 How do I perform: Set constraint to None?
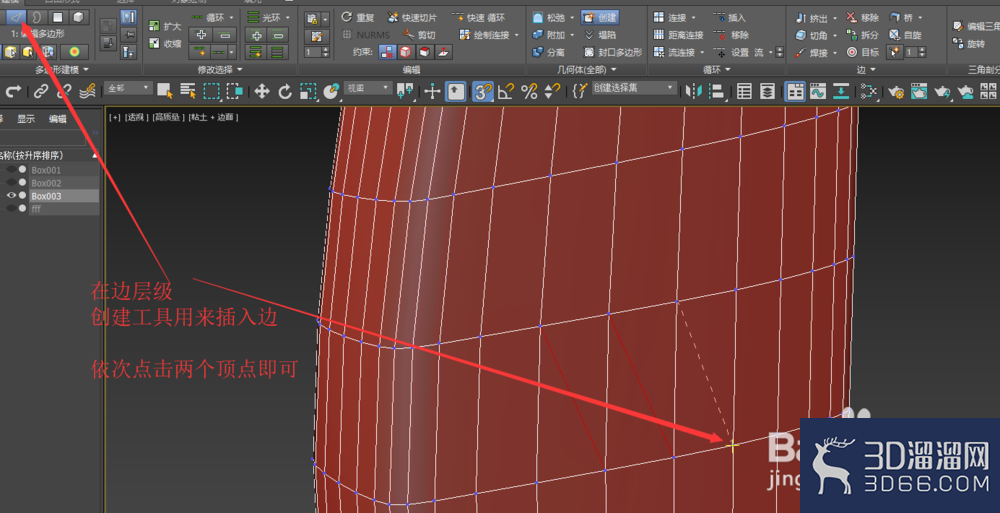[387, 52]
